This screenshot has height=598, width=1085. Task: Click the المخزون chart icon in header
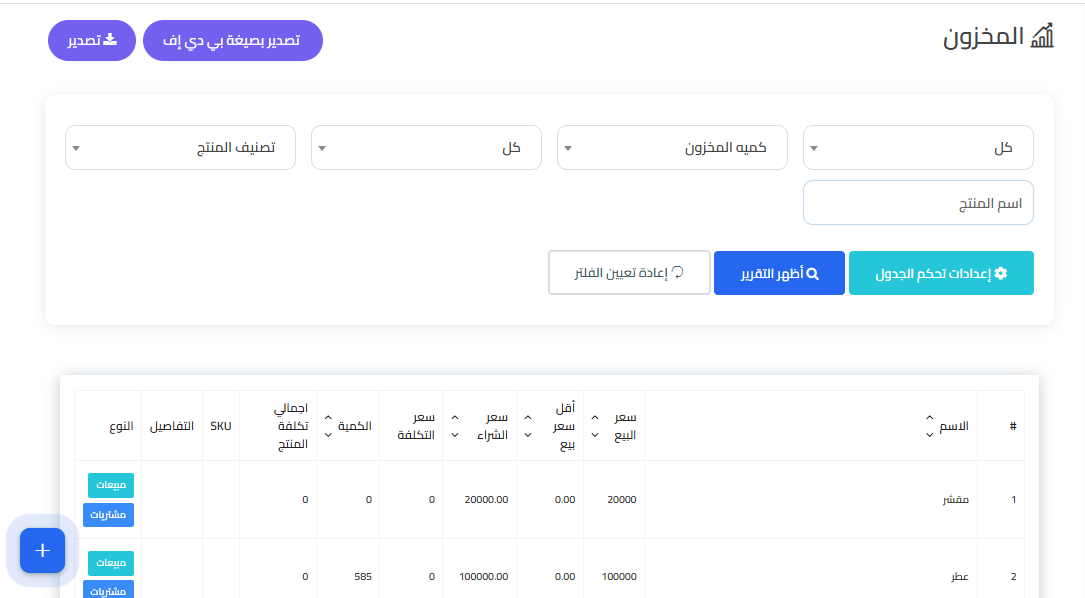point(1042,38)
